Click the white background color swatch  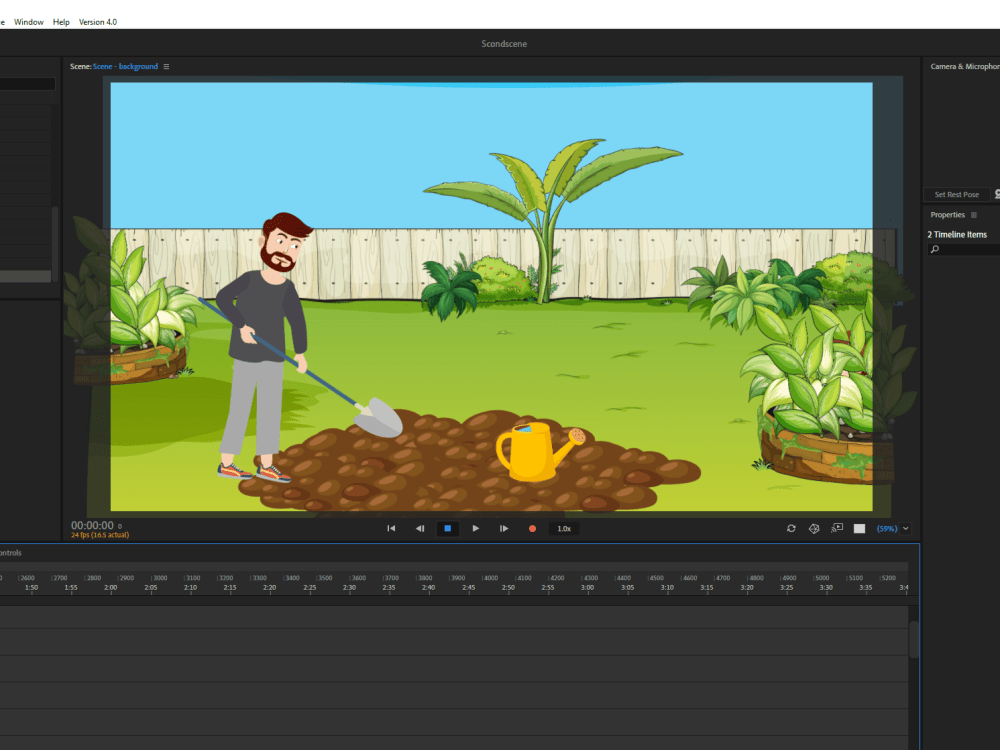(860, 528)
